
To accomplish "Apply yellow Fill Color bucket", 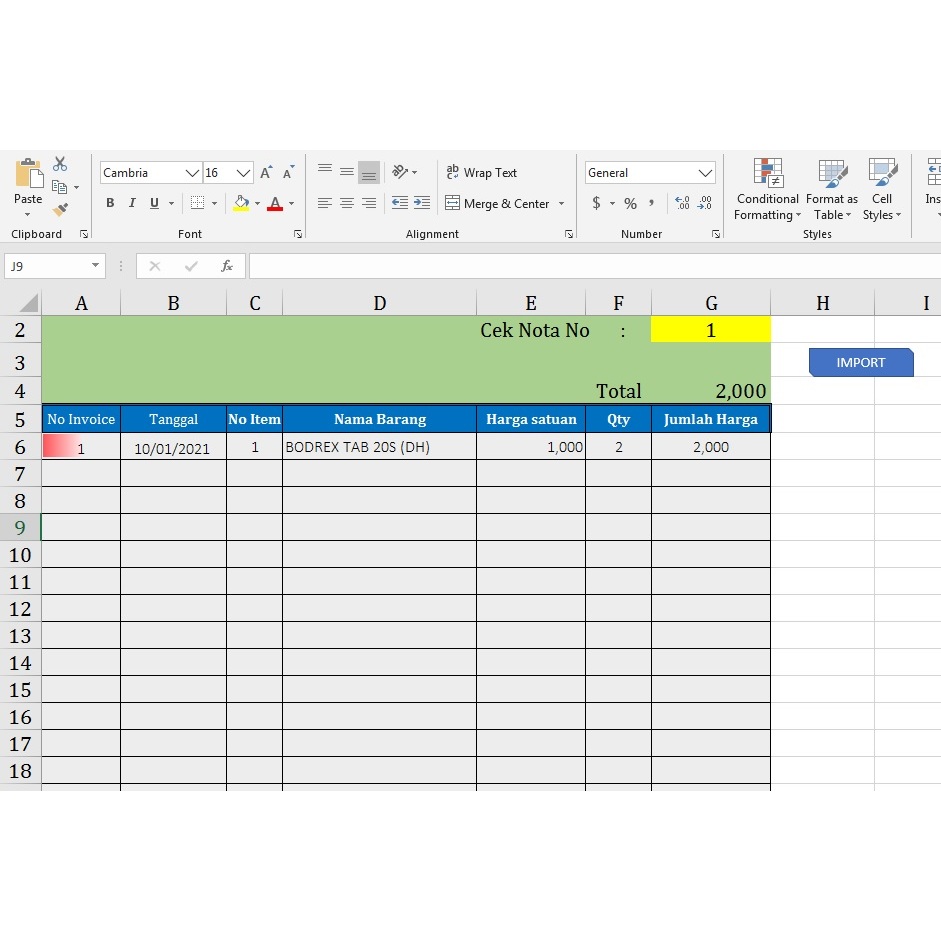I will pyautogui.click(x=241, y=203).
